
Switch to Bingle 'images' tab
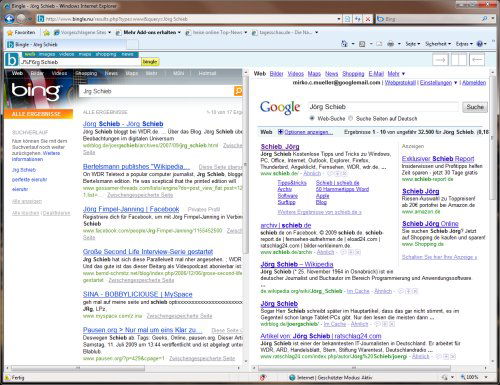coord(47,54)
